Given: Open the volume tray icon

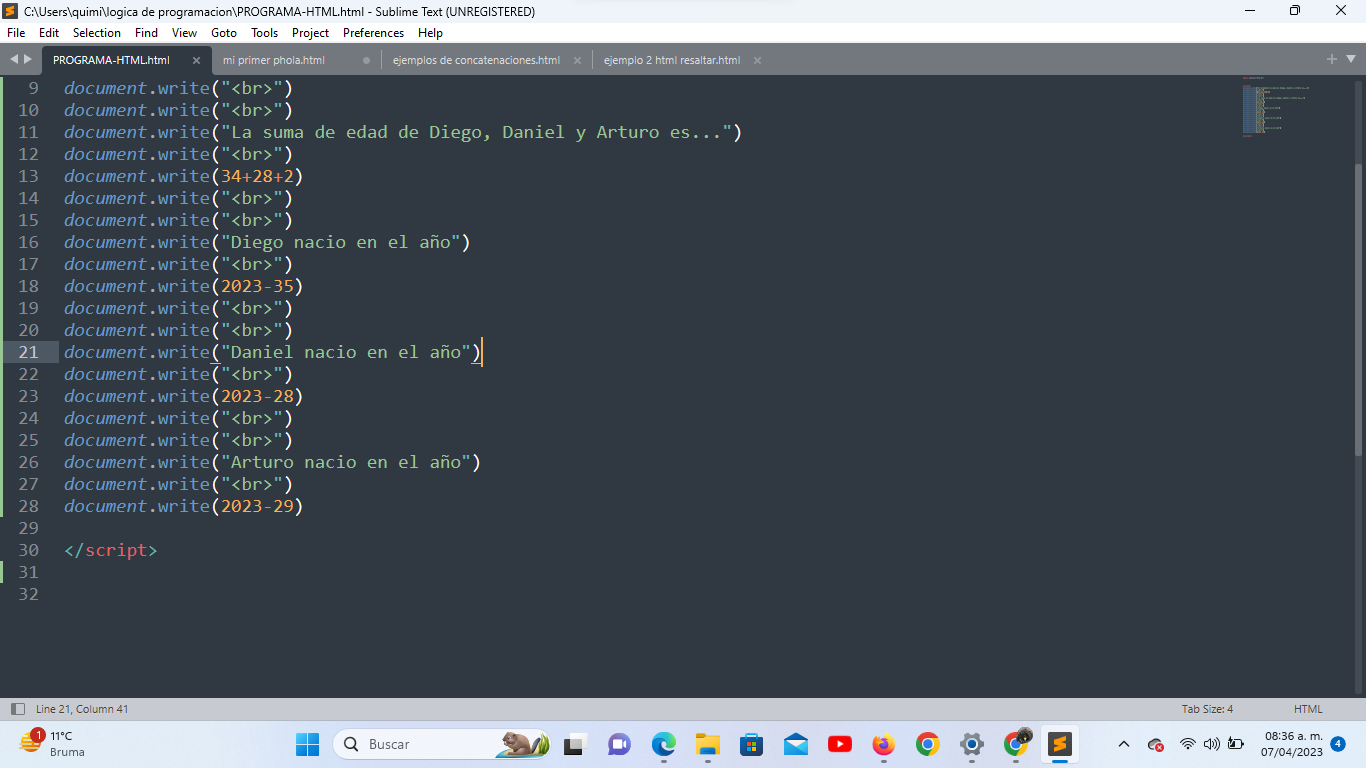Looking at the screenshot, I should pyautogui.click(x=1211, y=744).
